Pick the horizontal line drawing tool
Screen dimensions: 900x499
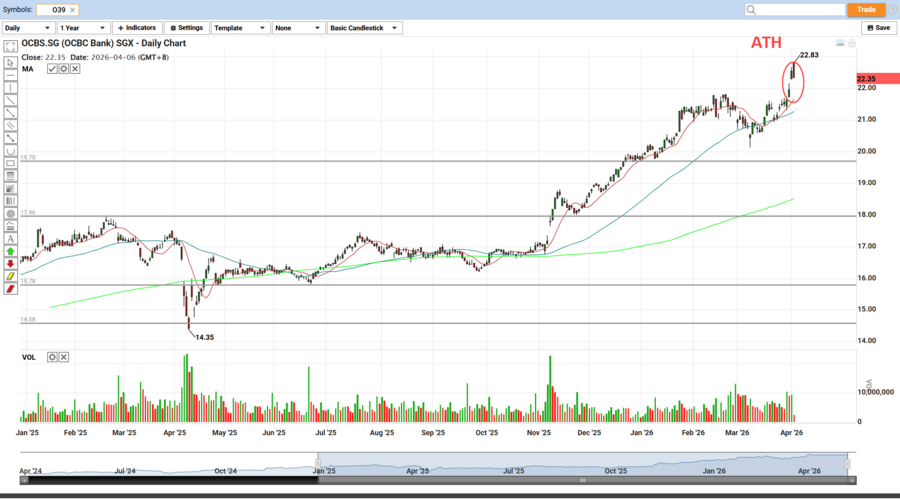click(10, 75)
